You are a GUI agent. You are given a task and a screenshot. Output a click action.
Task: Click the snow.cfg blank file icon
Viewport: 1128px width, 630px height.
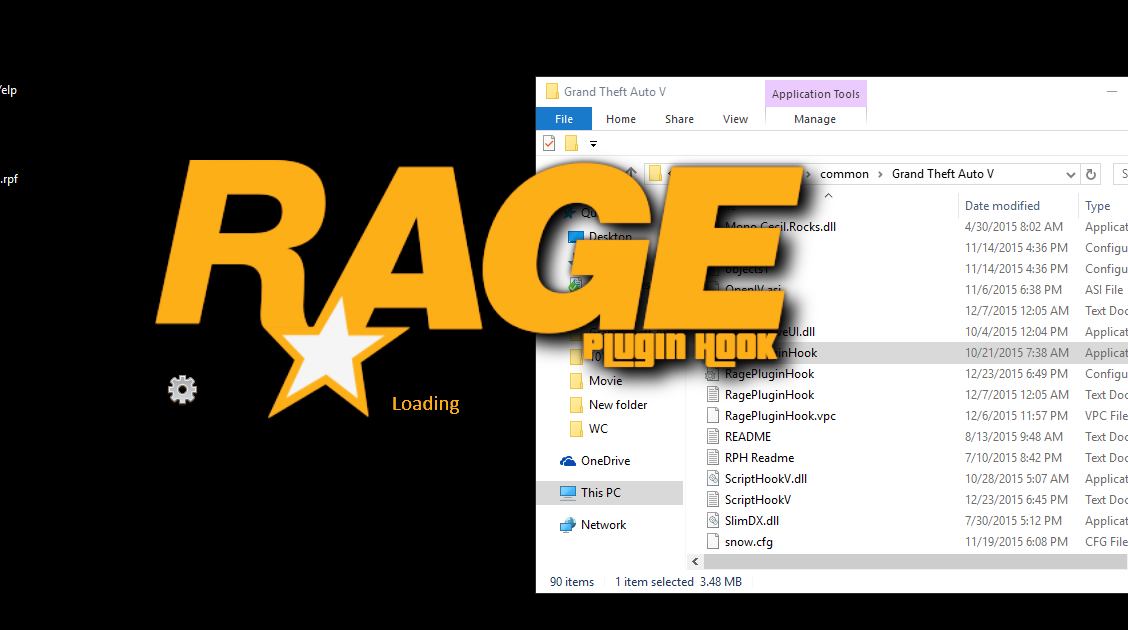click(712, 542)
